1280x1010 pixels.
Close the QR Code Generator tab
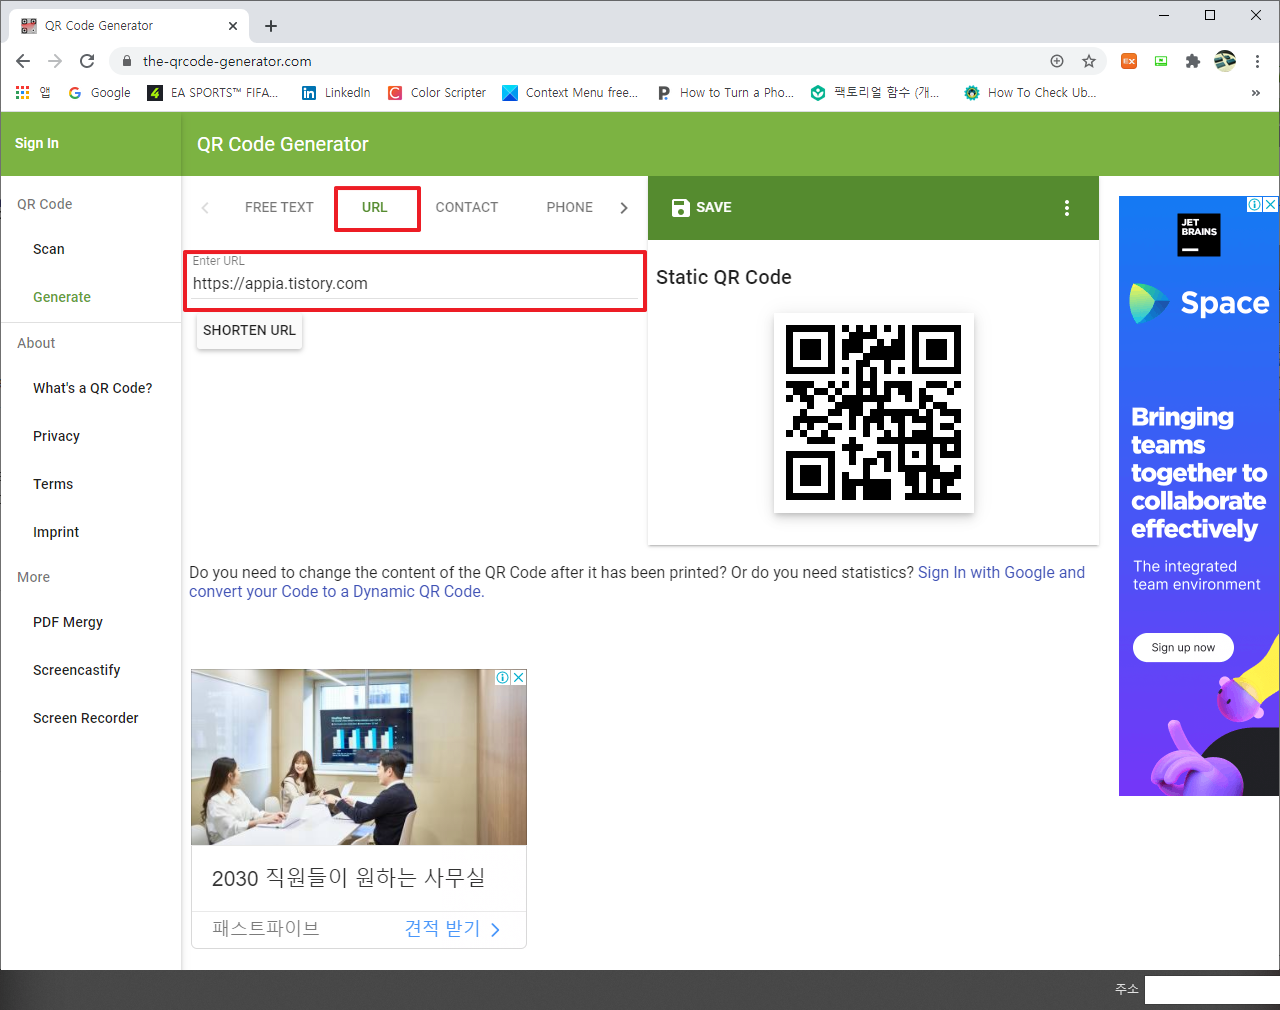click(233, 26)
